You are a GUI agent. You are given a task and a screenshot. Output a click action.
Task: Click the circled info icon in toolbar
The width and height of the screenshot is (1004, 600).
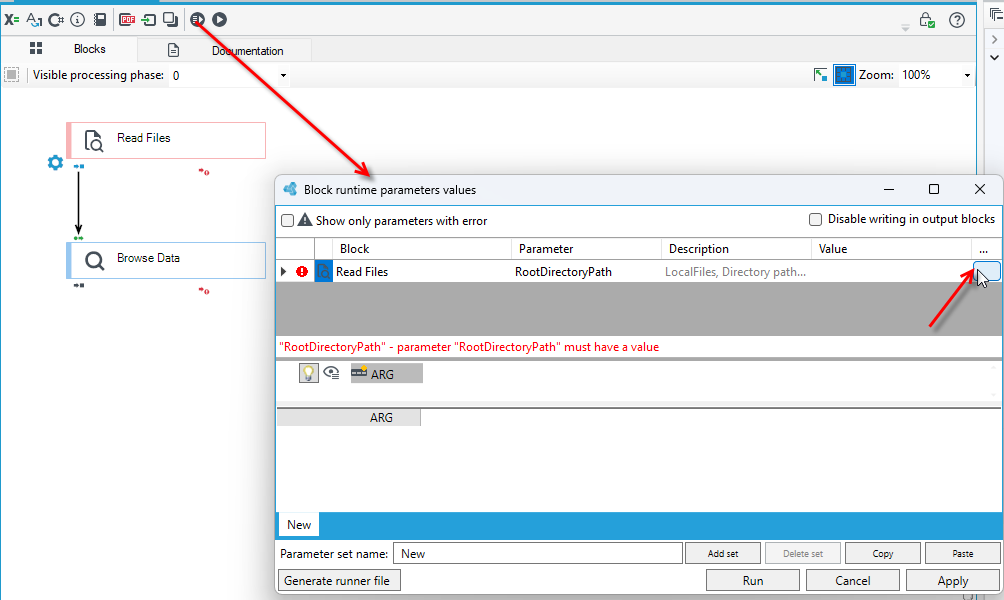tap(77, 20)
